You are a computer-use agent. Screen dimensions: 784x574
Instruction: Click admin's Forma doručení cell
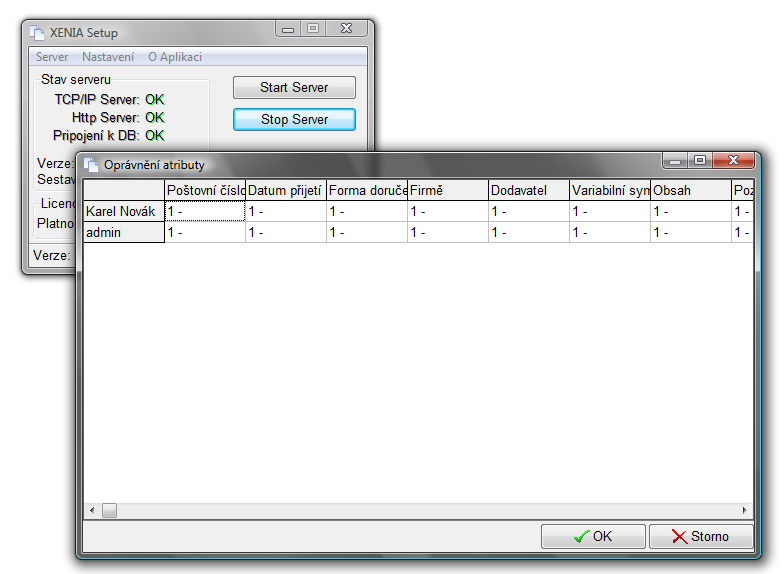pos(367,232)
